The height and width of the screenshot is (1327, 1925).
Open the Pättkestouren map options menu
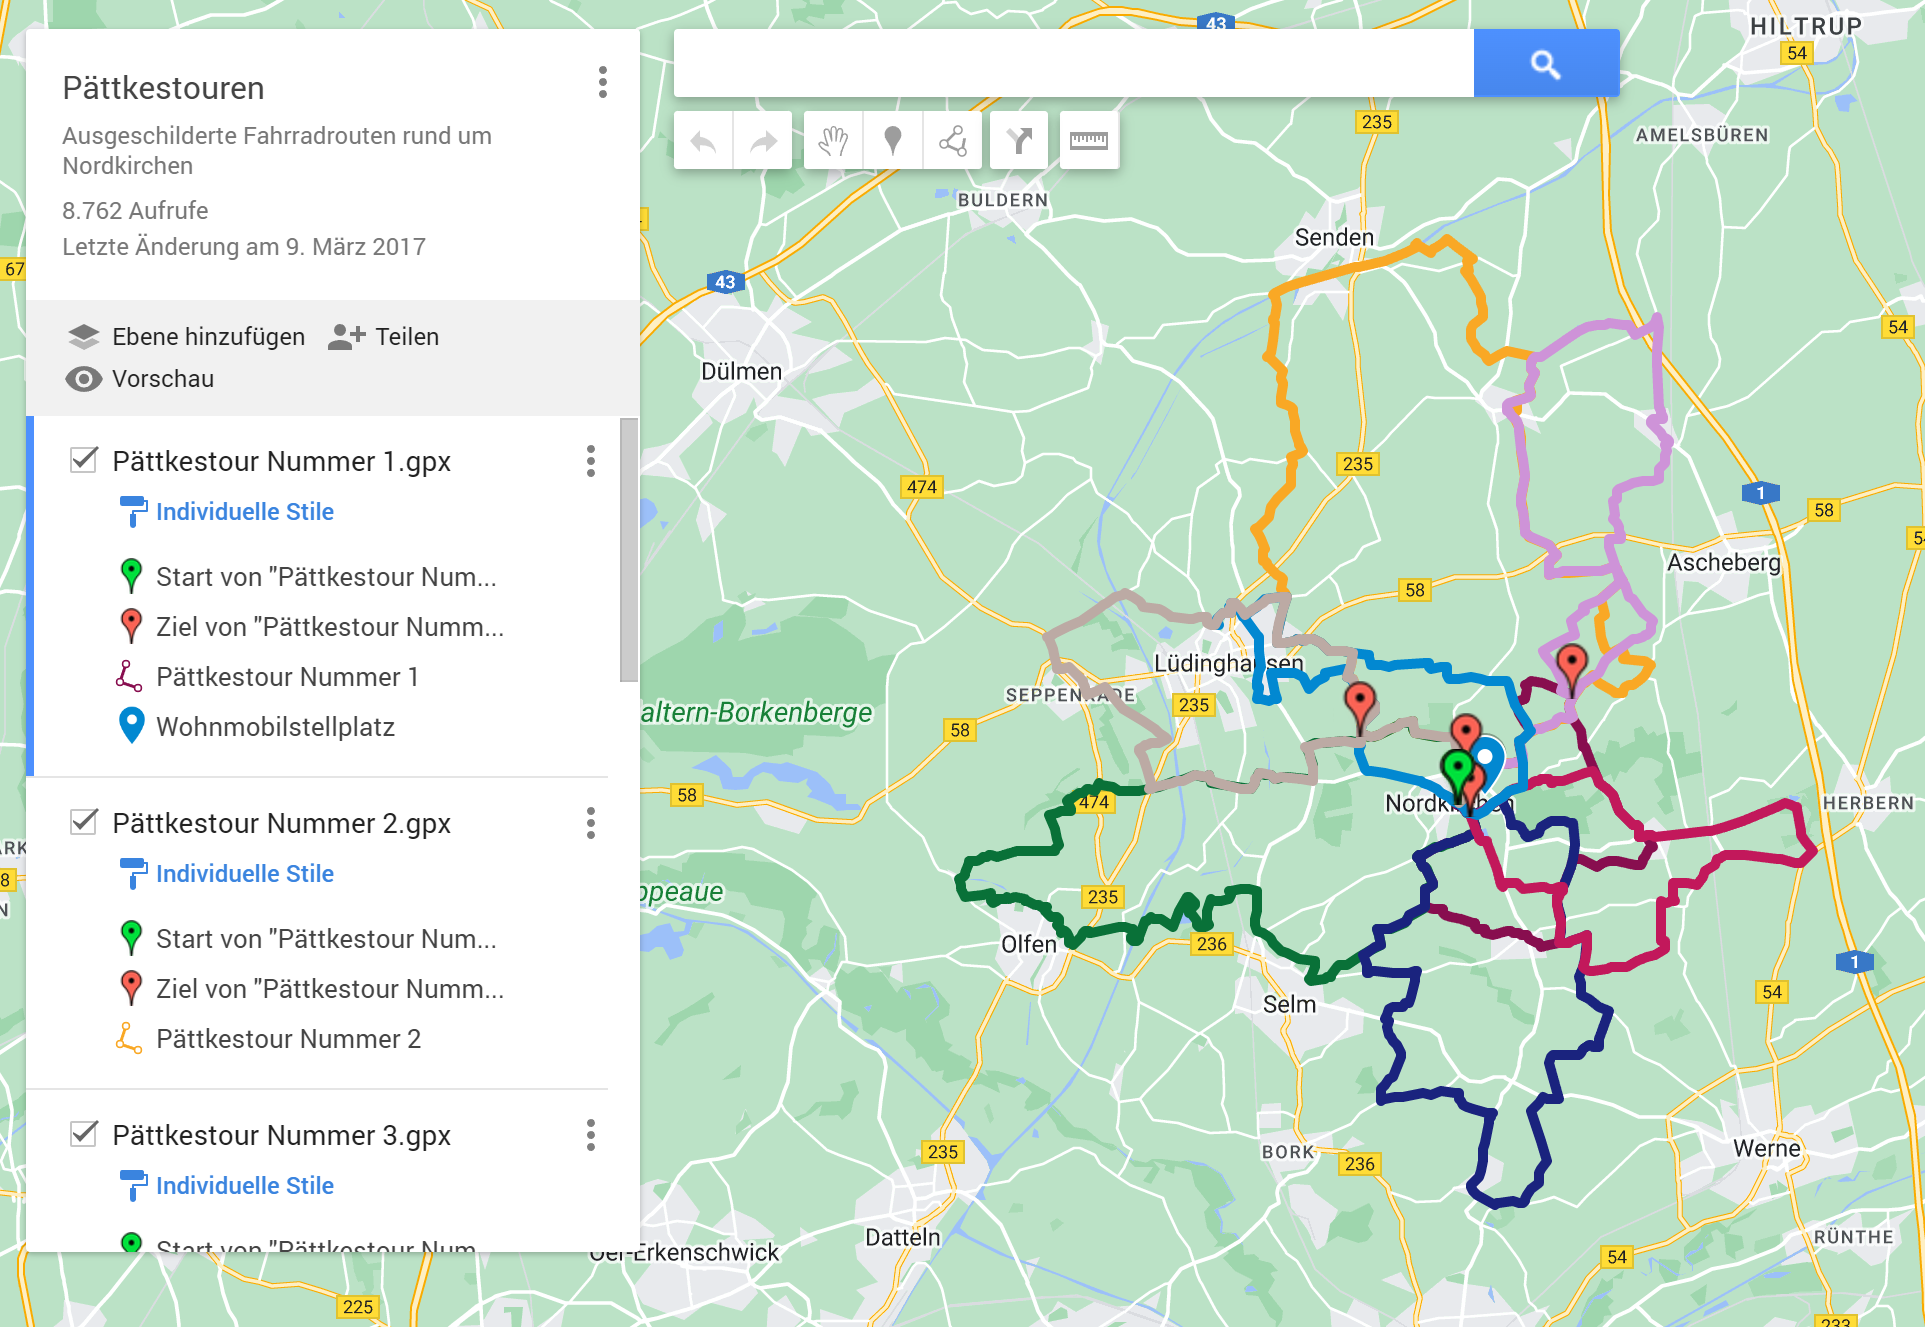point(602,82)
